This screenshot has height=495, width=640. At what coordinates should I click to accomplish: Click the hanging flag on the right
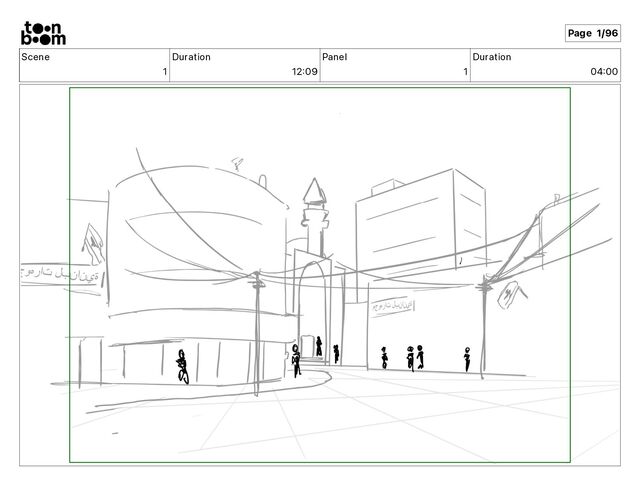tap(510, 294)
